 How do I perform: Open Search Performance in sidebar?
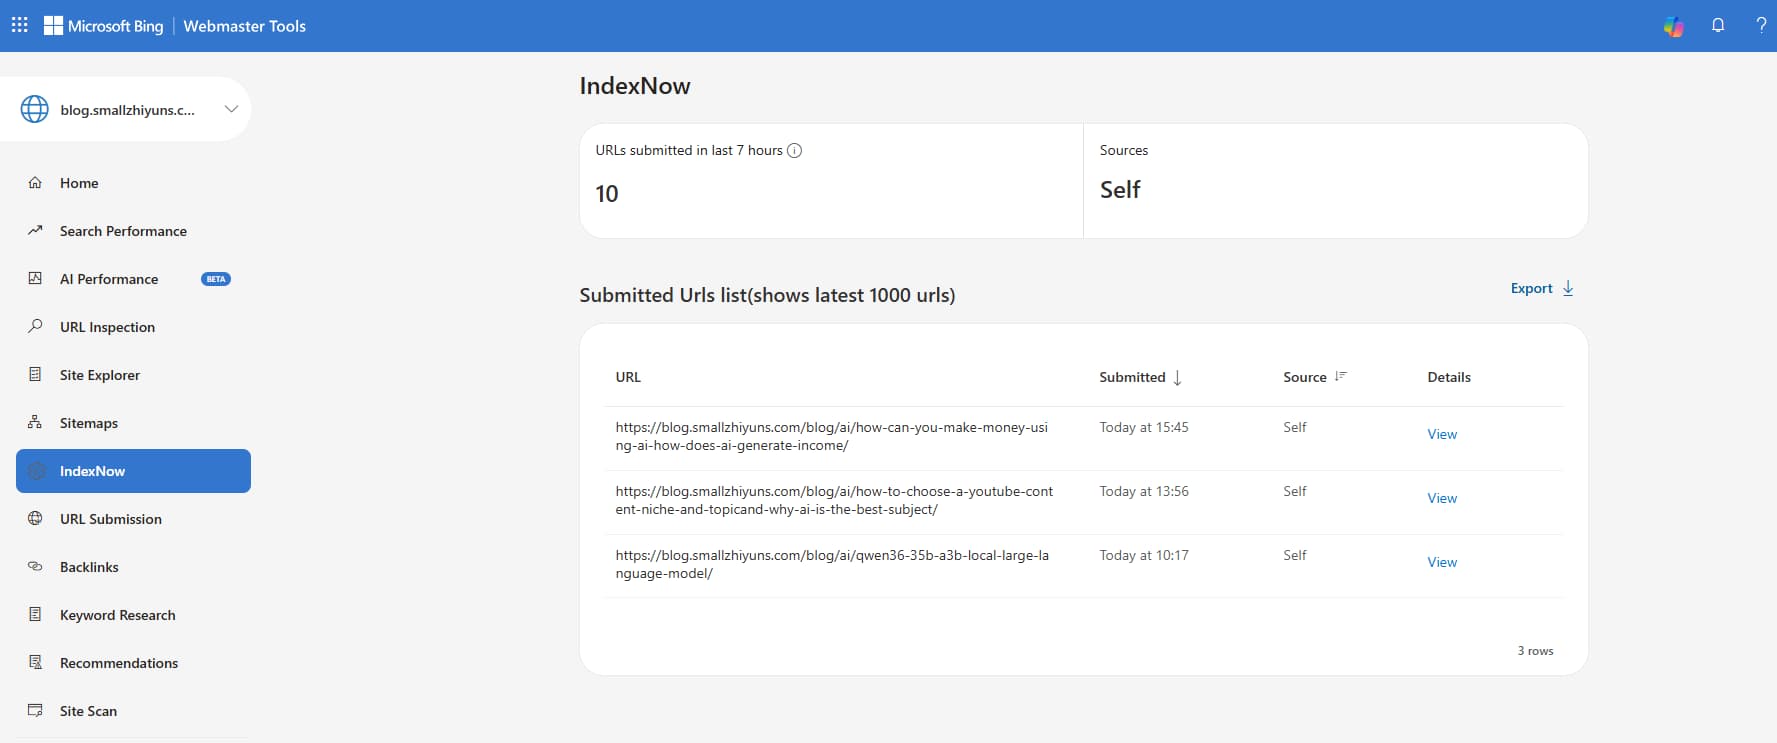(123, 231)
